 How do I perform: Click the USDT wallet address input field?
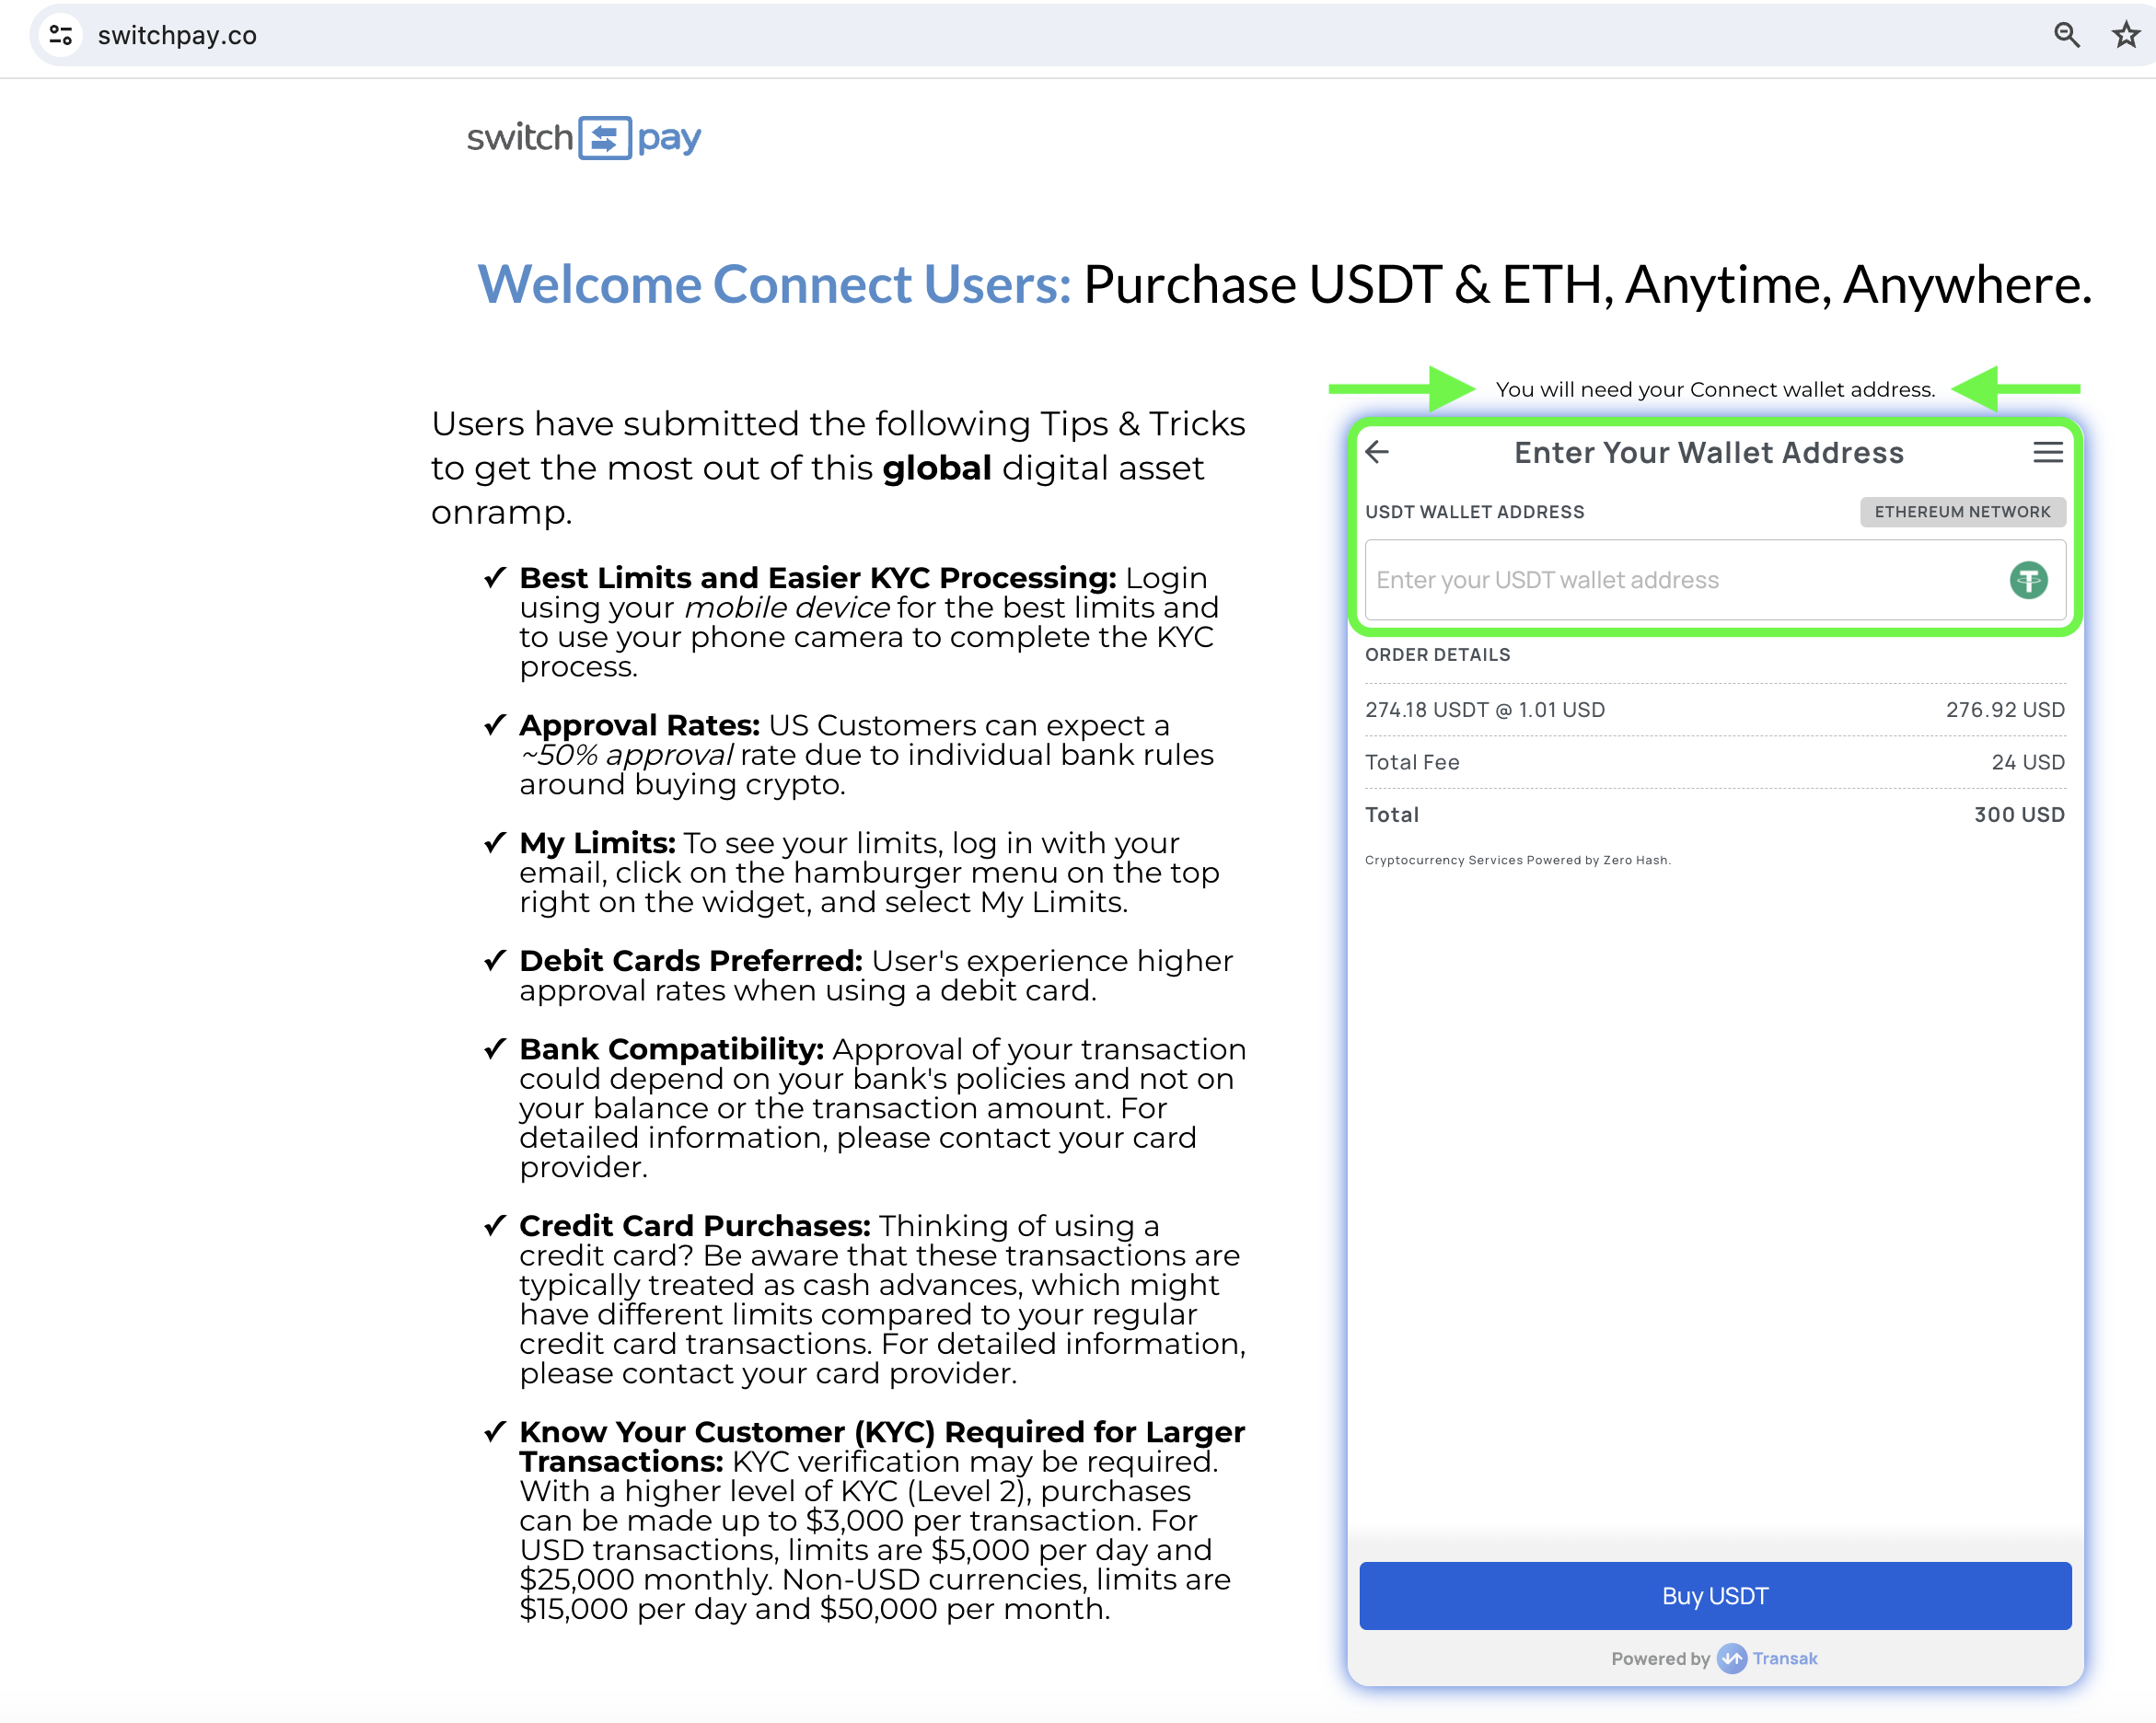(x=1715, y=580)
